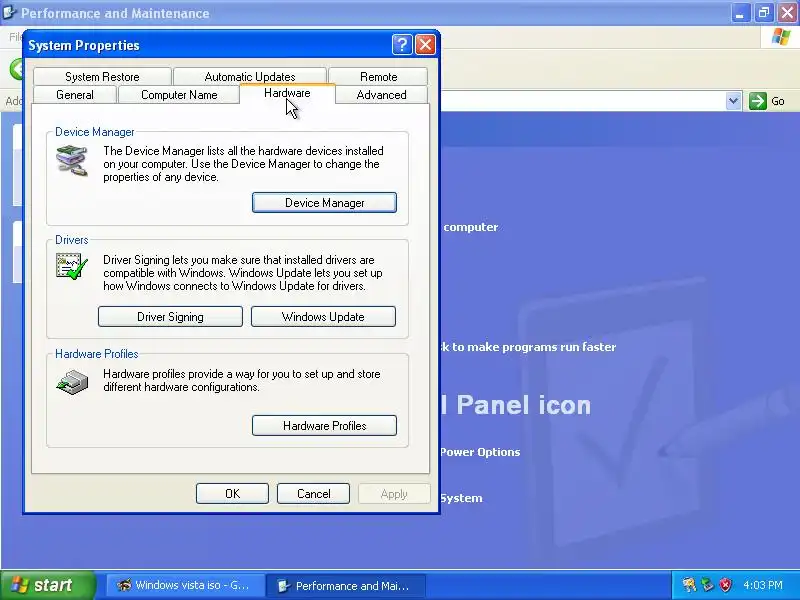The width and height of the screenshot is (800, 600).
Task: Open the Hardware Profiles button
Action: click(324, 426)
